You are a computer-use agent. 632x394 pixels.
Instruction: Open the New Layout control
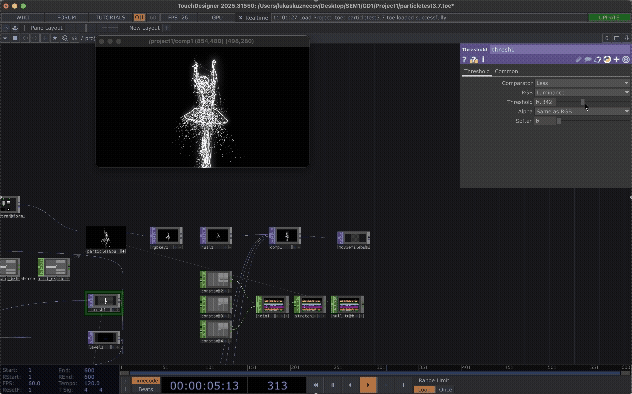(144, 28)
